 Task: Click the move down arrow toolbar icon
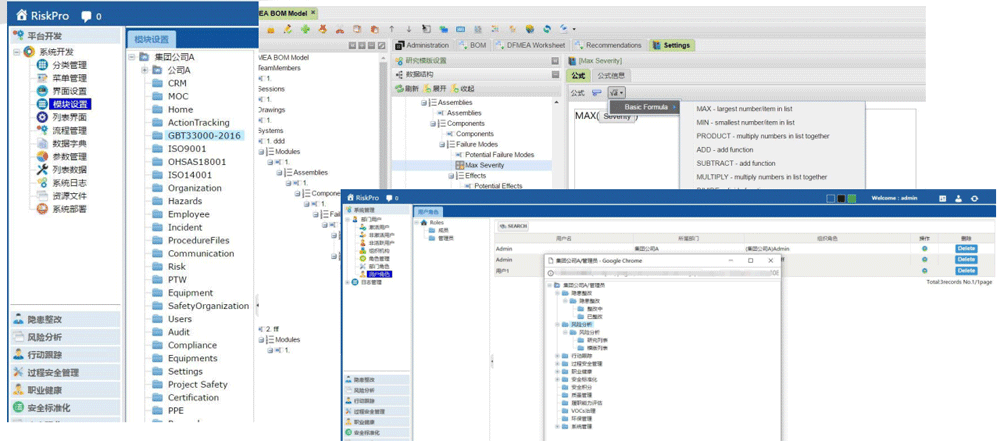pos(409,29)
